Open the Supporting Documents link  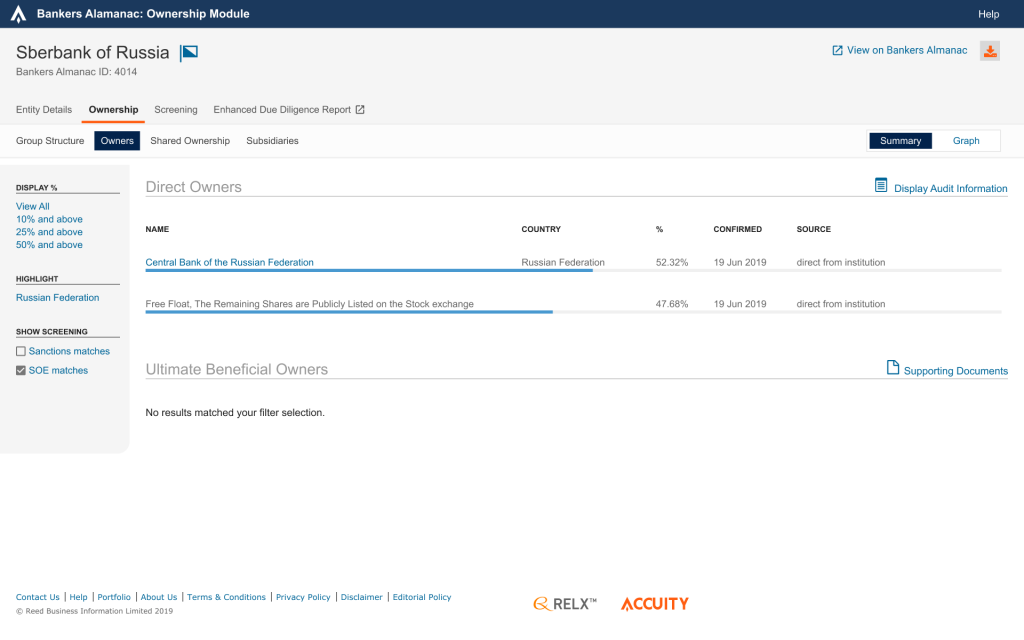(x=955, y=371)
